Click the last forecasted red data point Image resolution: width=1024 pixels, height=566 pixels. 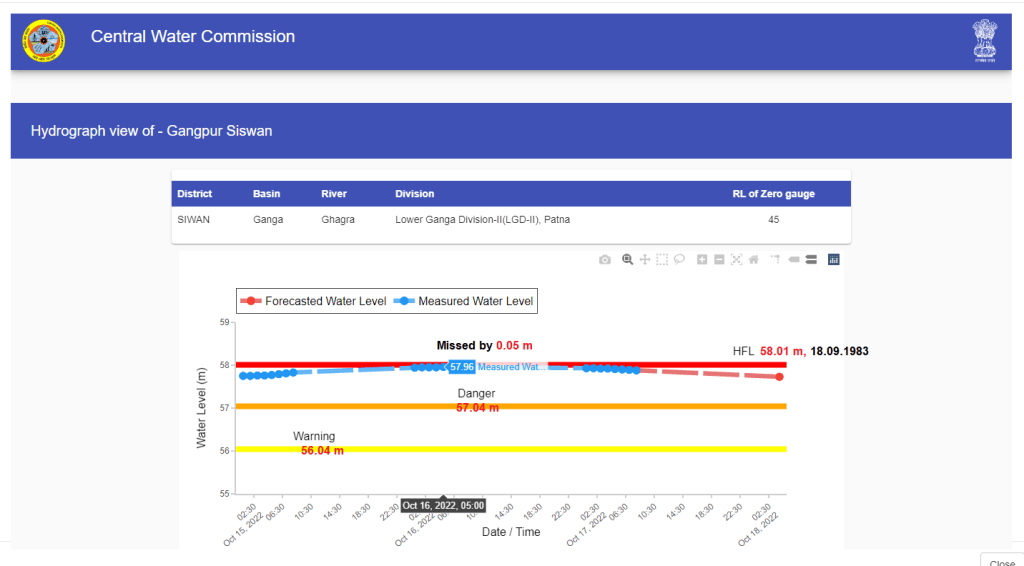click(779, 376)
